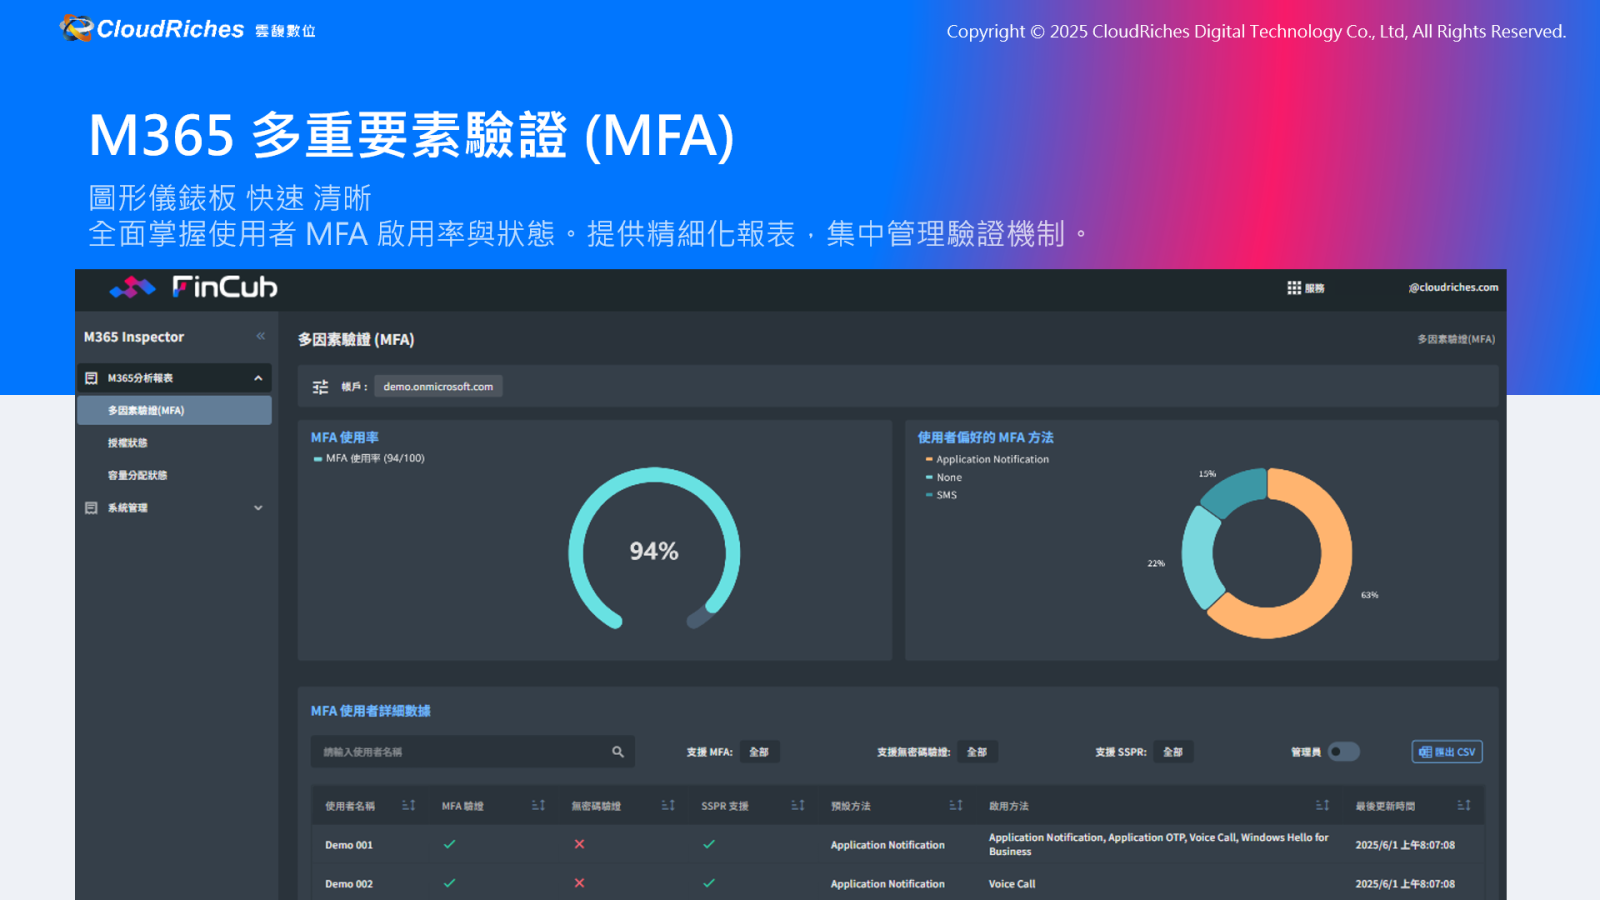Click the CloudRiches logo at top left
Image resolution: width=1600 pixels, height=900 pixels.
[x=187, y=29]
